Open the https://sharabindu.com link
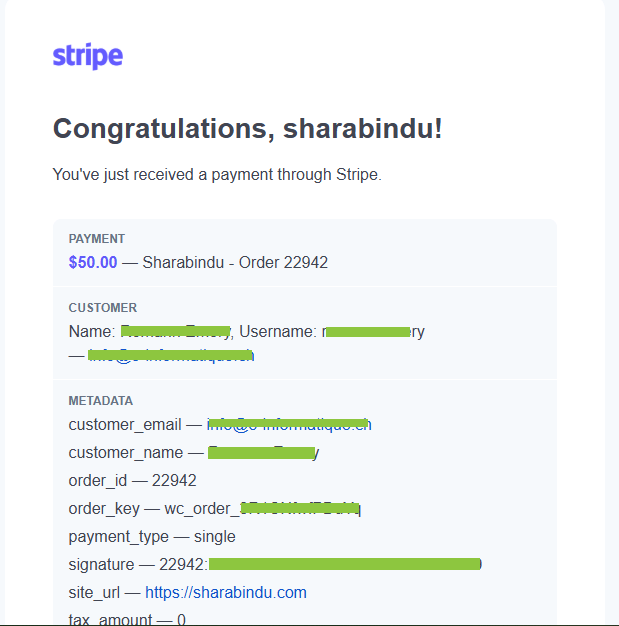Viewport: 619px width, 626px height. point(226,592)
